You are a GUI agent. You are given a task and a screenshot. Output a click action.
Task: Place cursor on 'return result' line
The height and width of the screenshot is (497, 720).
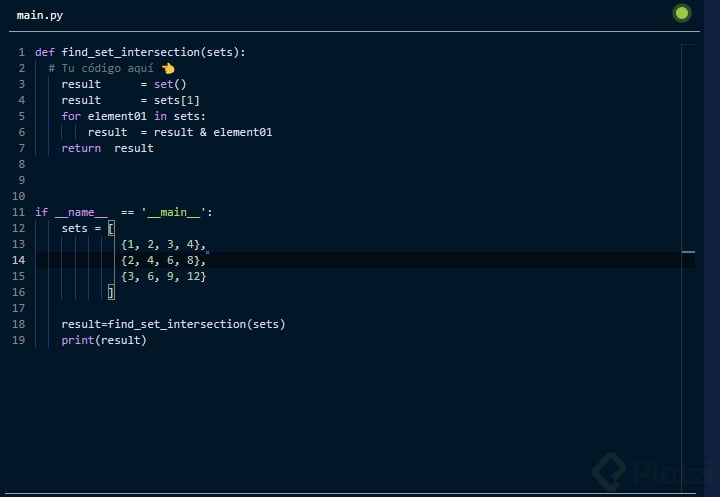click(107, 148)
